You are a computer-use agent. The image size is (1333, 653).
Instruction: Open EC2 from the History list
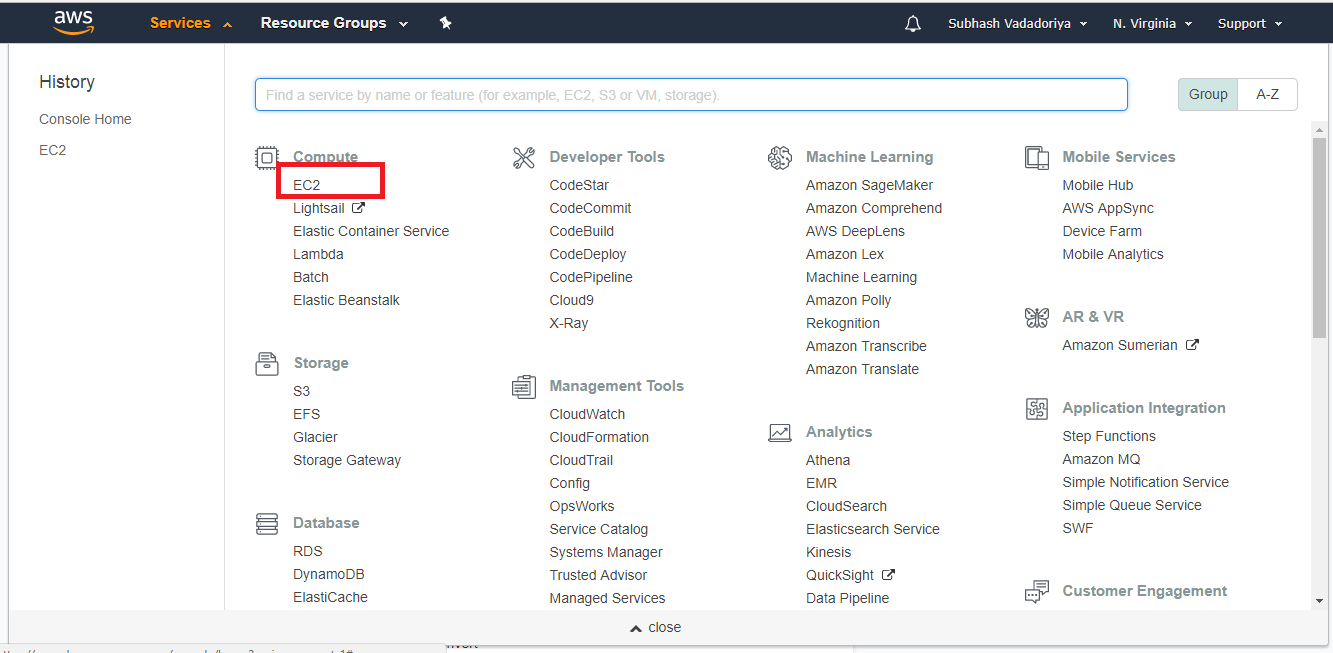pos(53,150)
